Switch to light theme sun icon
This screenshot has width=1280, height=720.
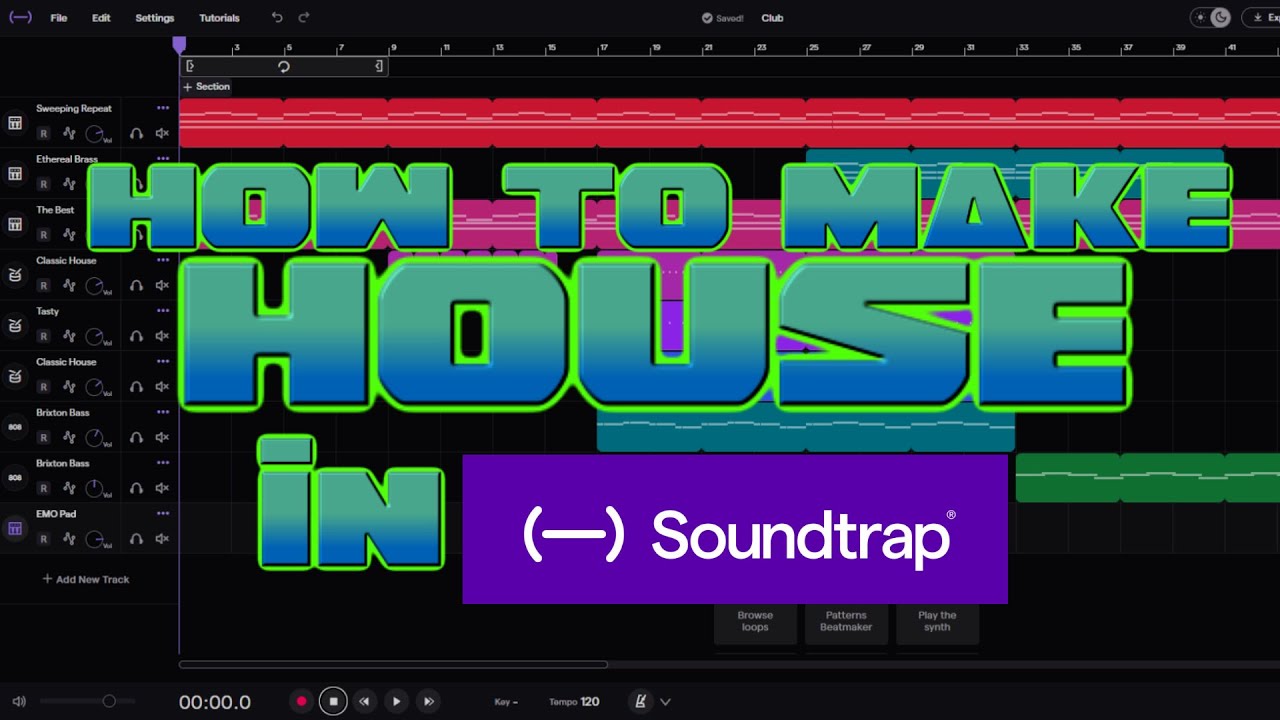[1201, 18]
